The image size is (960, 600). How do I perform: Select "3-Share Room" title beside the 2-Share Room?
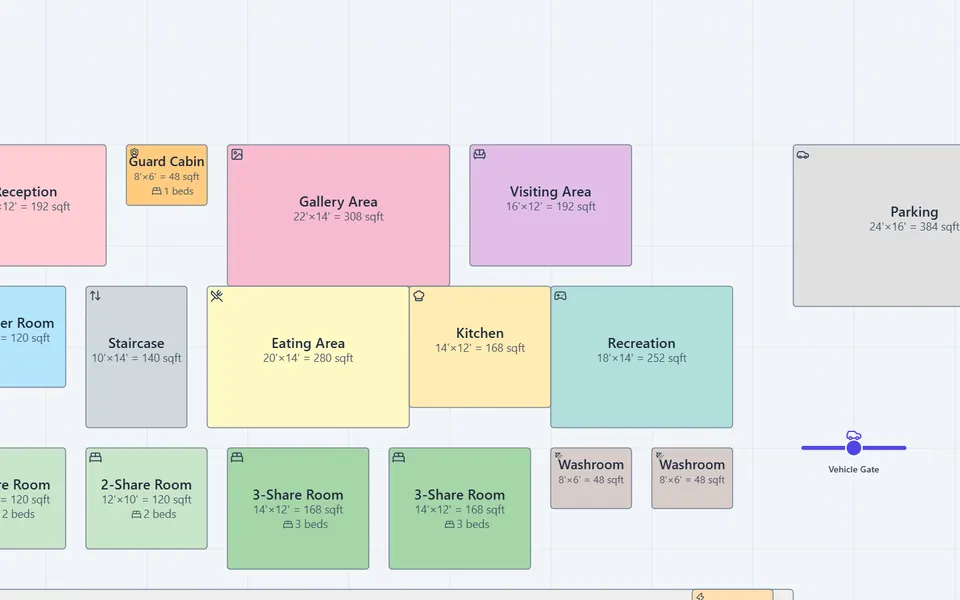pos(298,495)
